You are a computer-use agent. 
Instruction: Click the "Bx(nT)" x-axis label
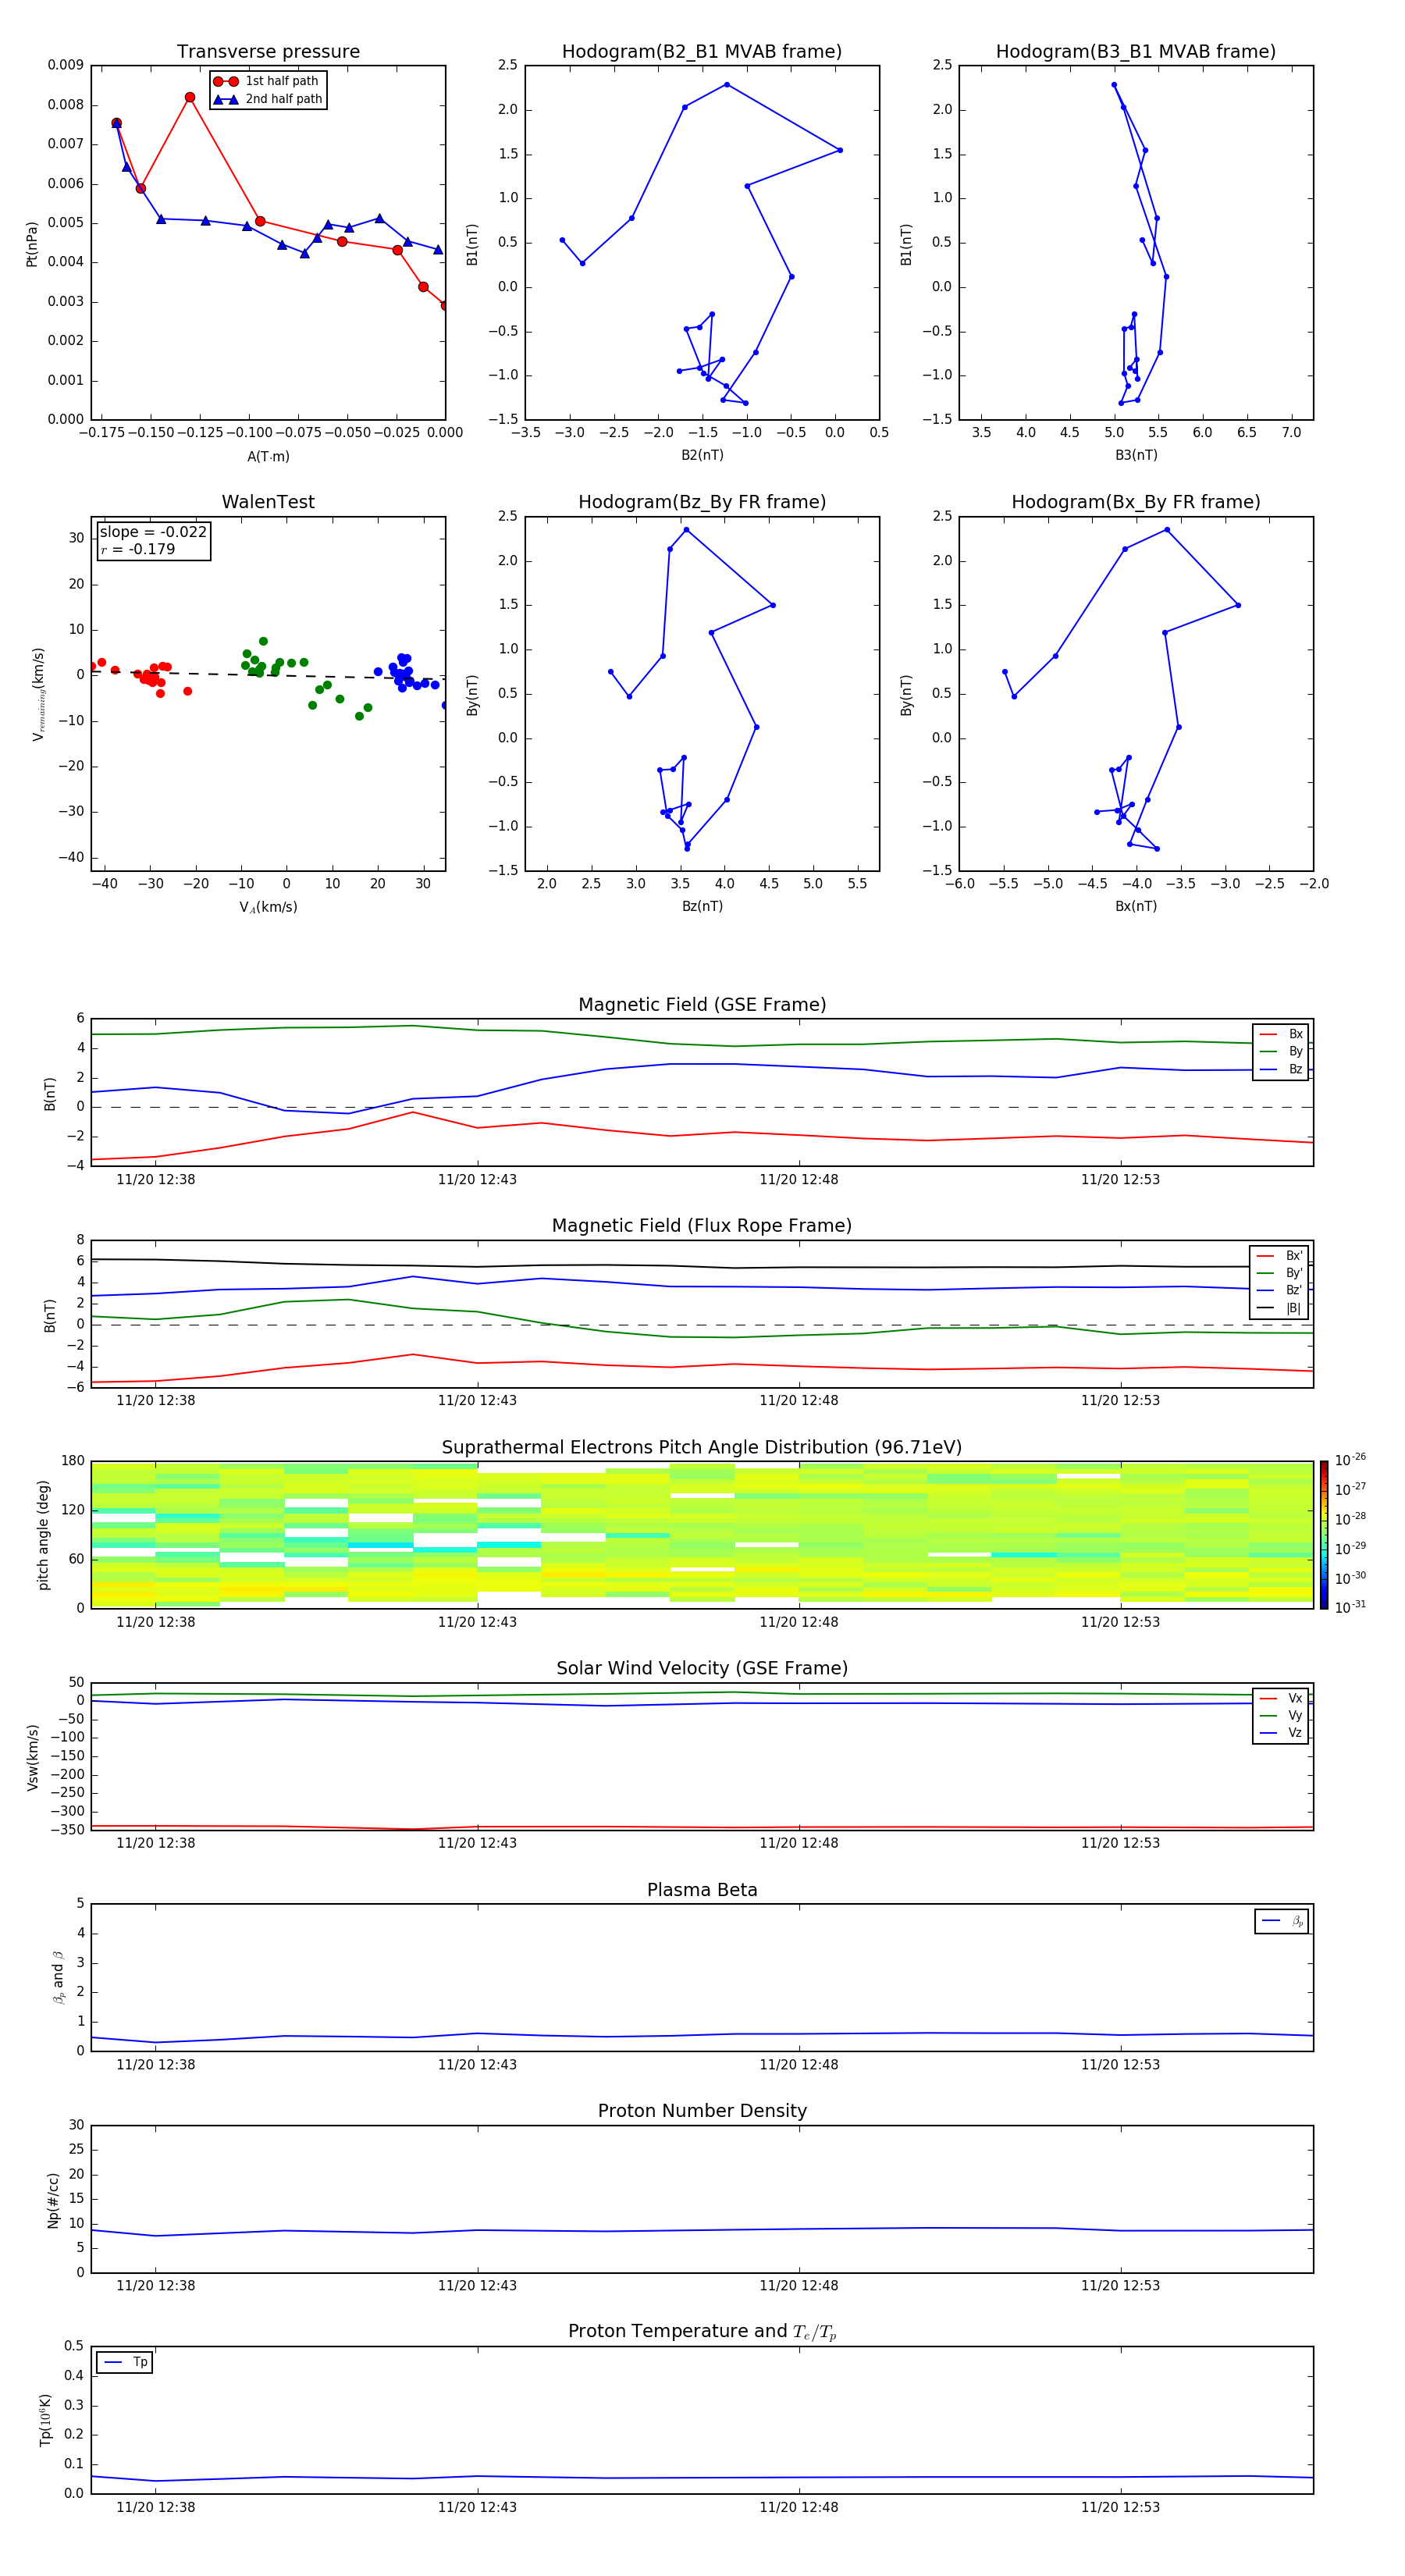[x=1136, y=906]
